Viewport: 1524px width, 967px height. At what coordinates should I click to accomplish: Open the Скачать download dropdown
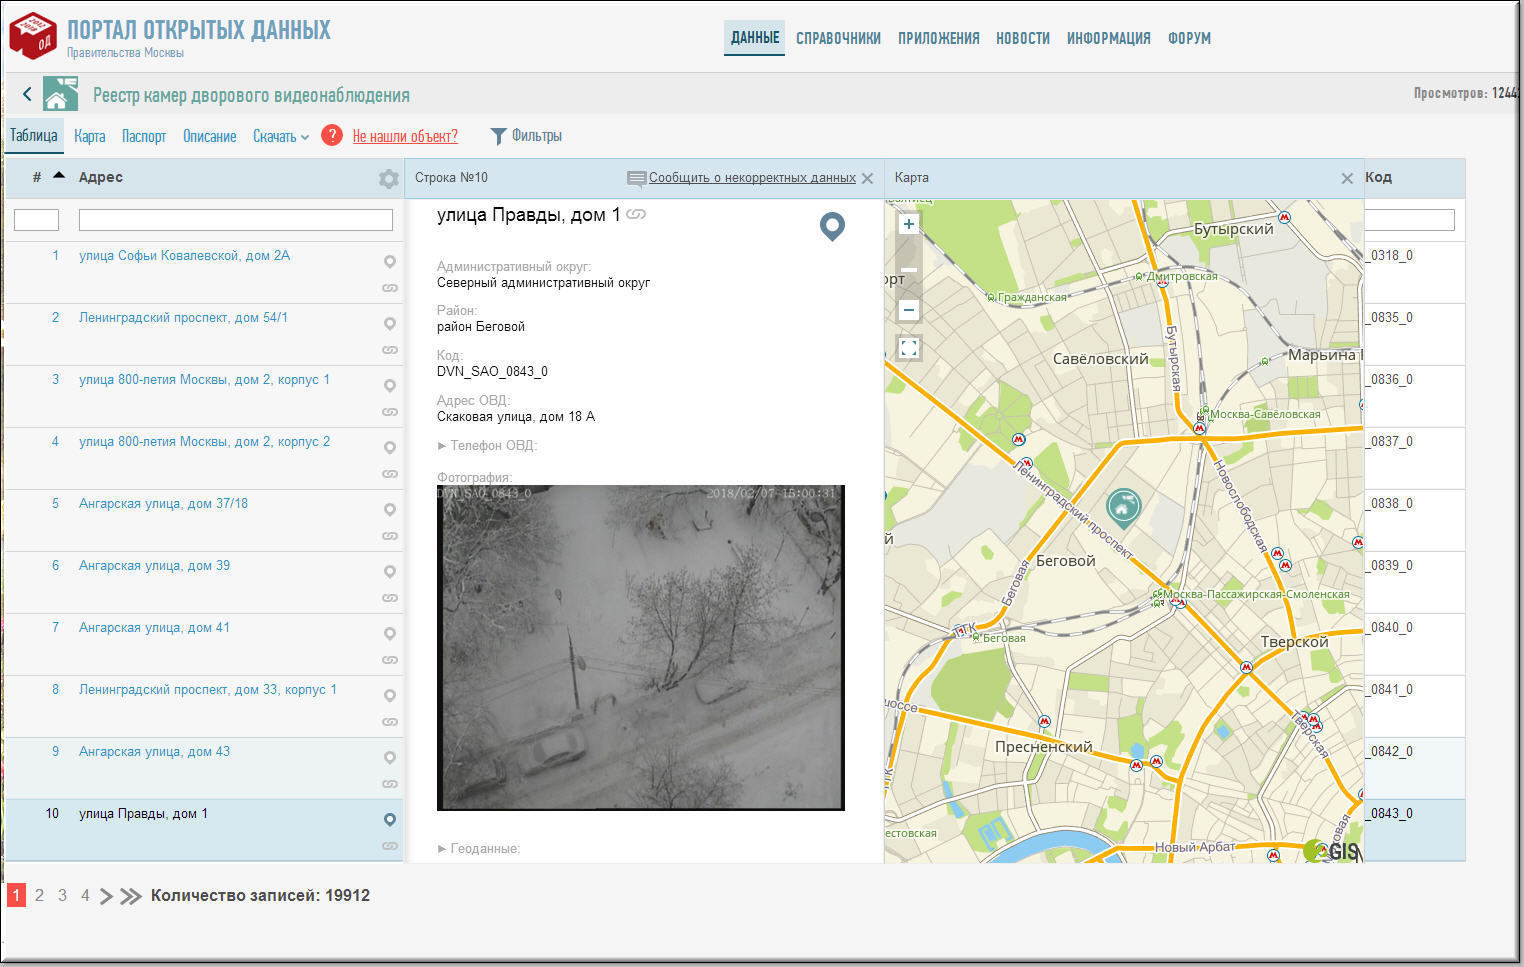pyautogui.click(x=280, y=137)
